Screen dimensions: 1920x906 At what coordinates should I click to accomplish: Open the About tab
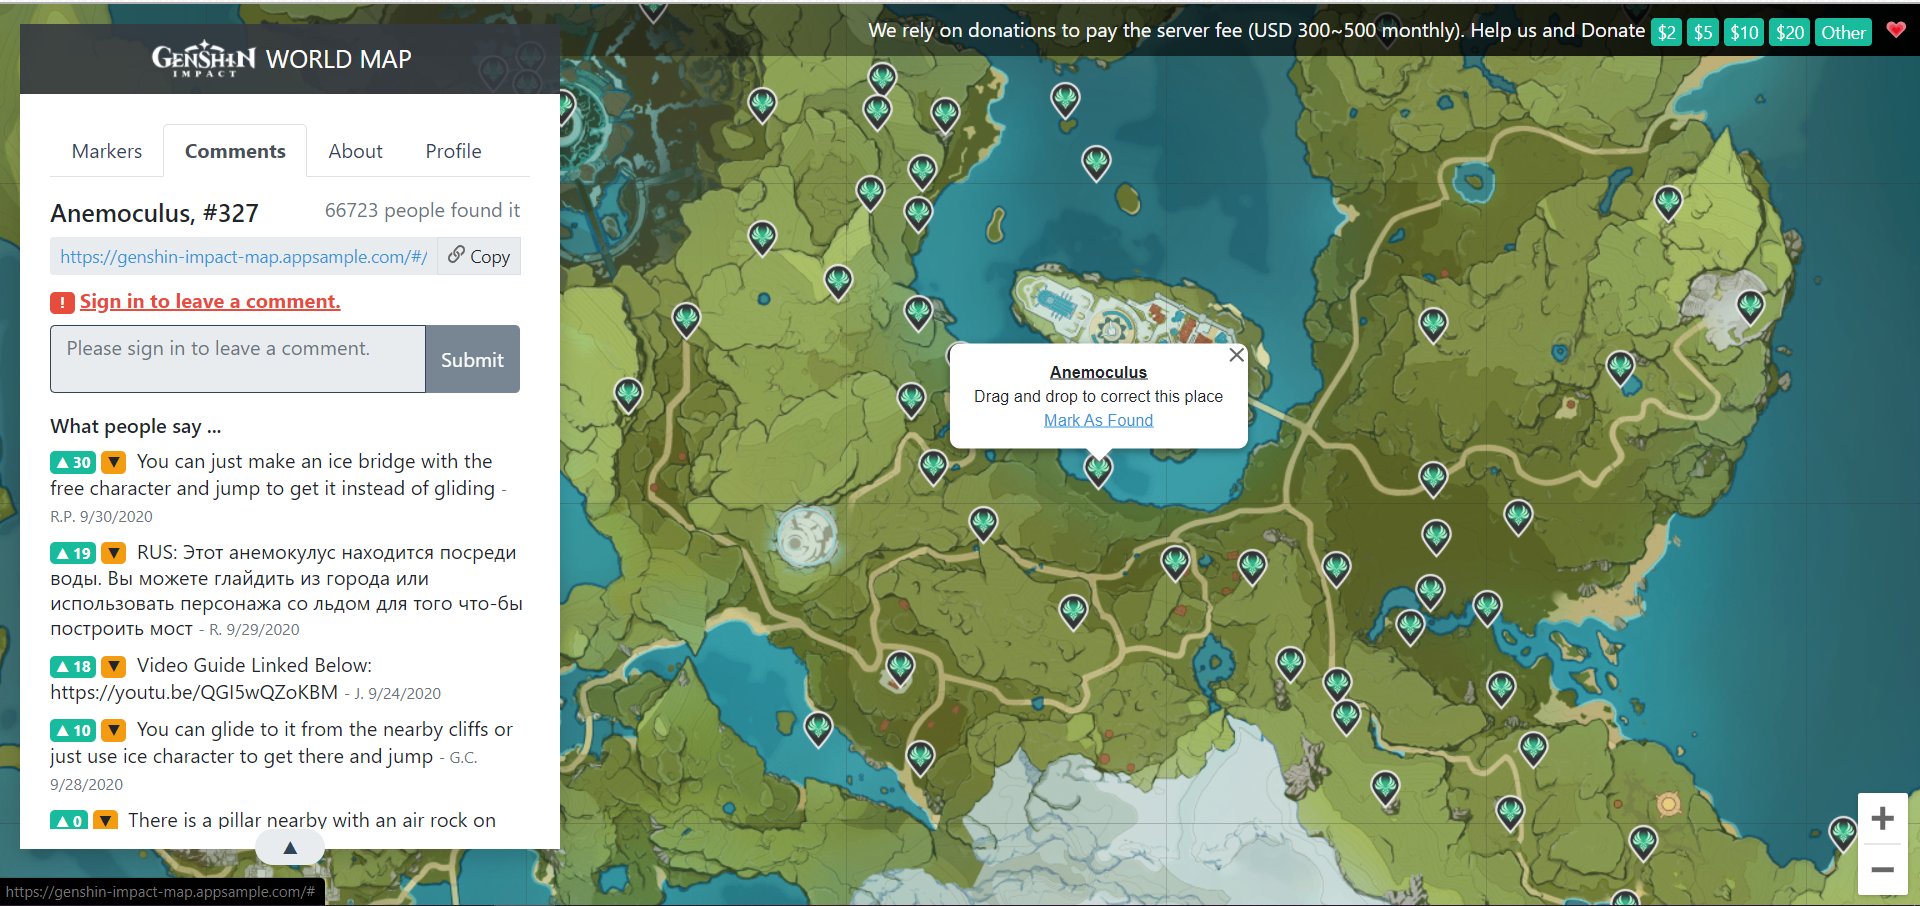[355, 151]
